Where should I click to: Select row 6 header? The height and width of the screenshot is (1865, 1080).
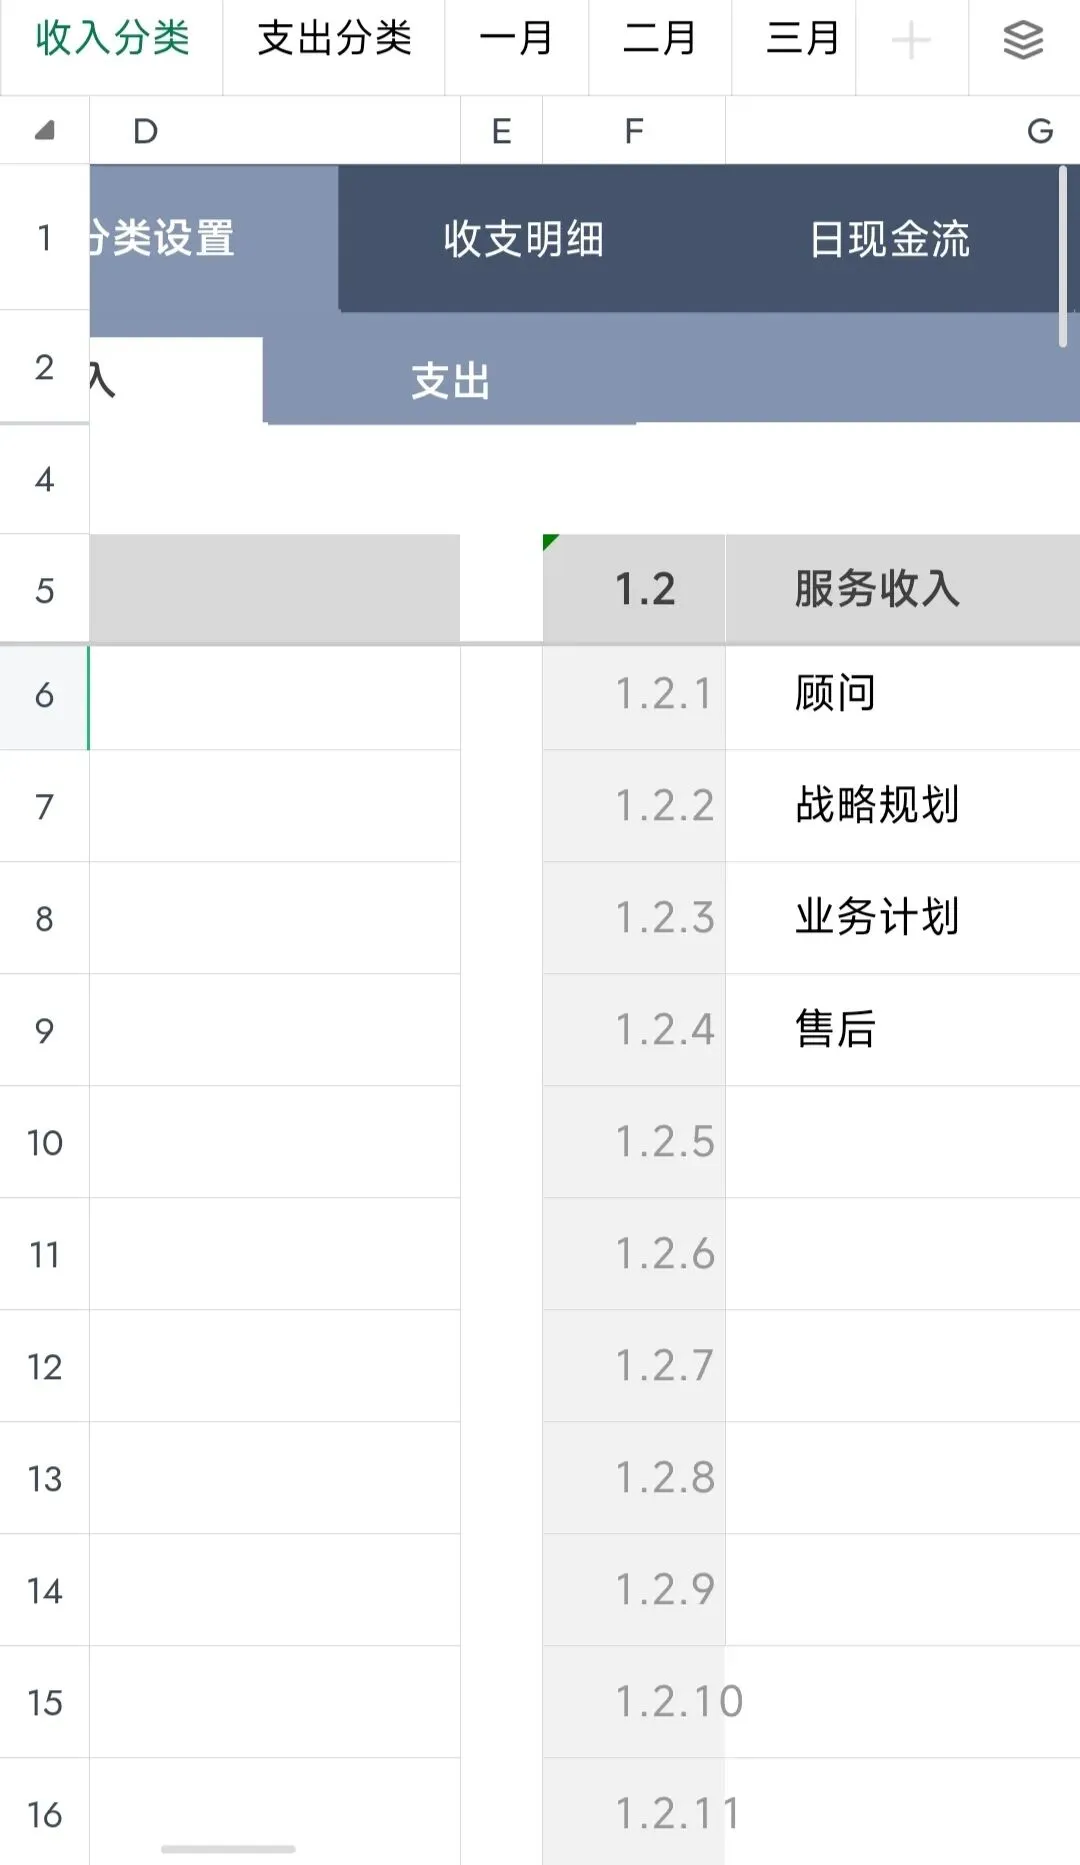pyautogui.click(x=44, y=695)
